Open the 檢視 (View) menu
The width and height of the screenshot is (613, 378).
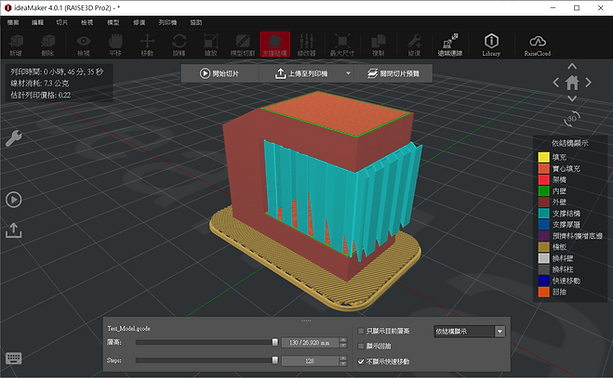[87, 22]
